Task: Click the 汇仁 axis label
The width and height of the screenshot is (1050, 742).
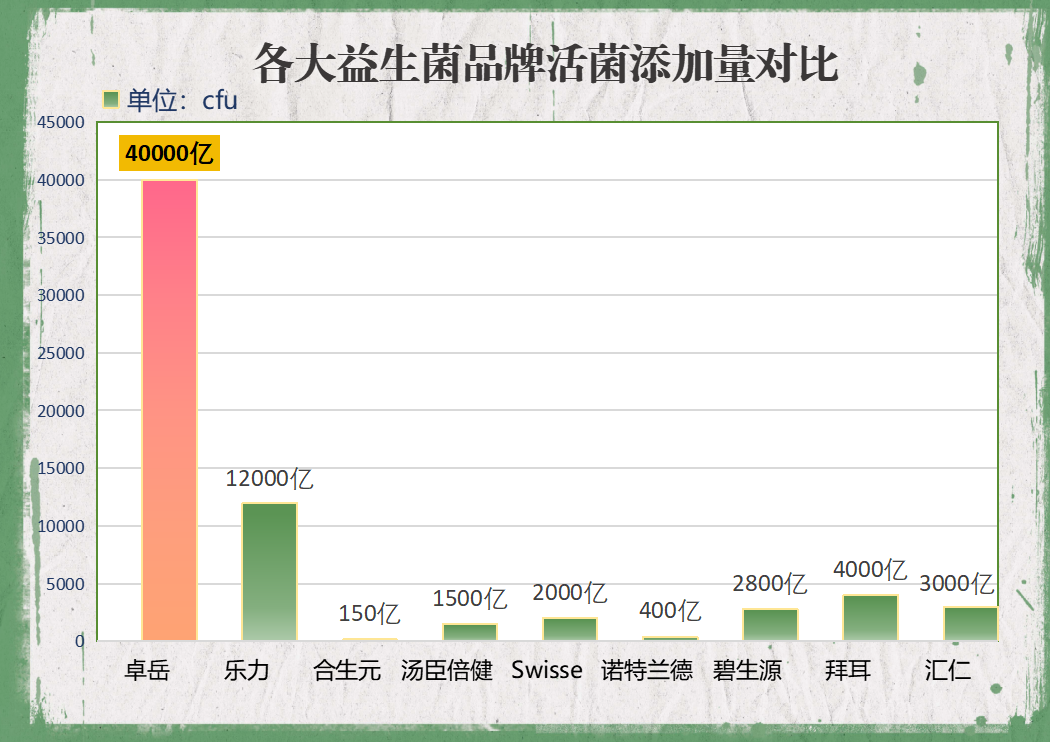Action: coord(948,670)
